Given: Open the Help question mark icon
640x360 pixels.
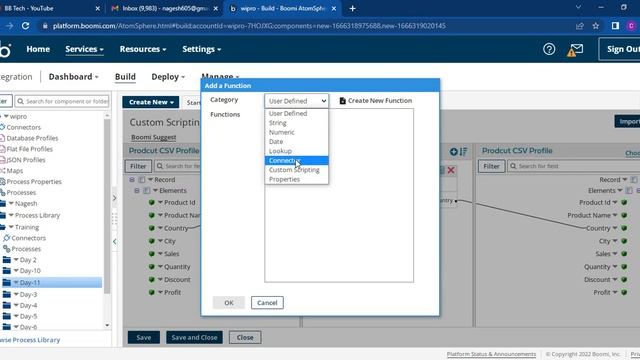Looking at the screenshot, I should coord(549,49).
